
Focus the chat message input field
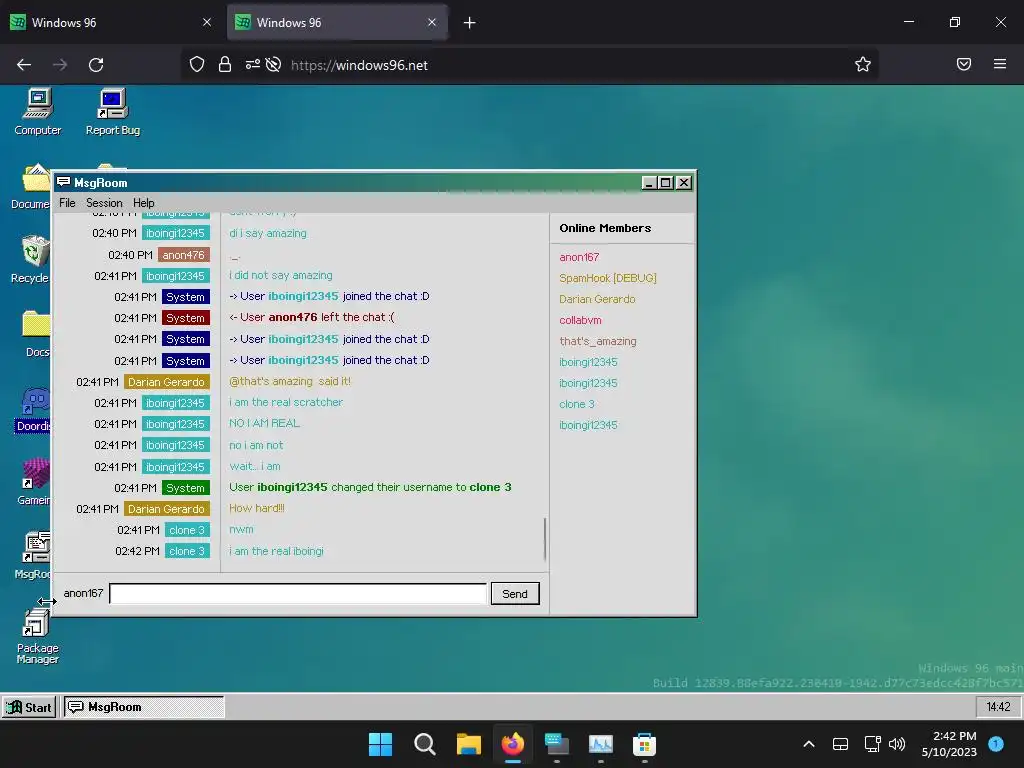(298, 594)
